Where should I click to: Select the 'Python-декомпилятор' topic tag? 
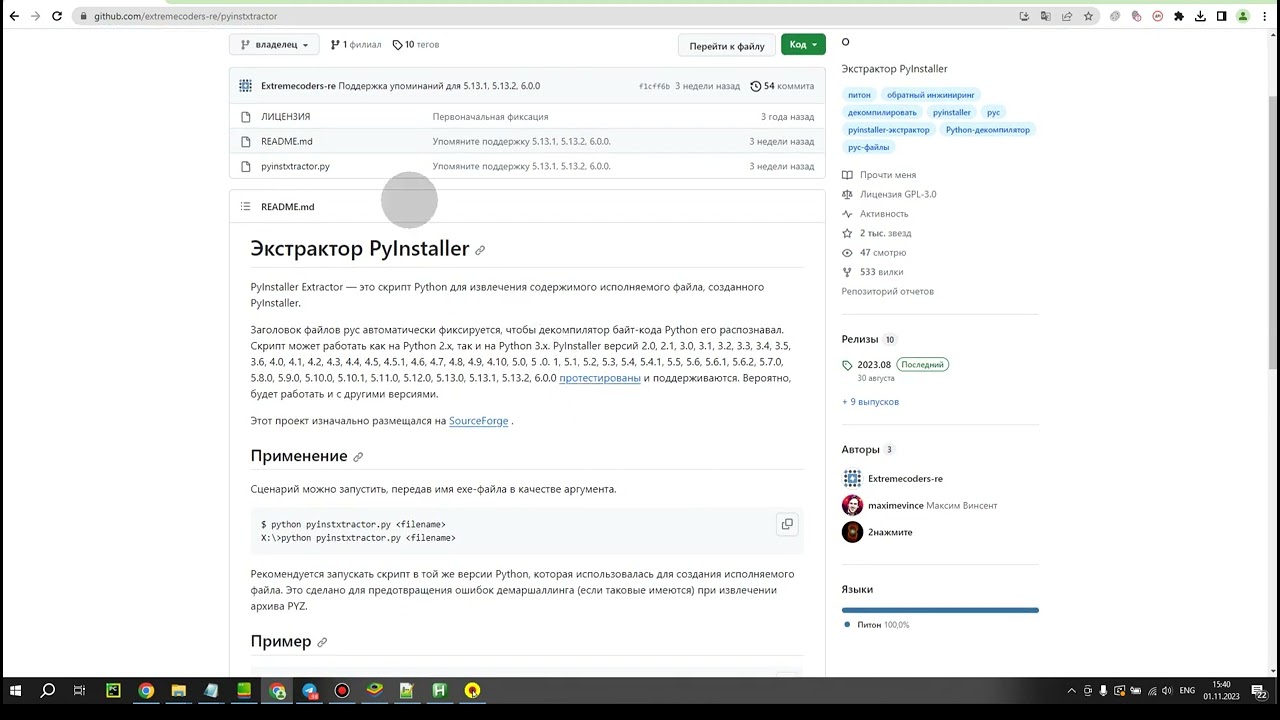click(987, 130)
